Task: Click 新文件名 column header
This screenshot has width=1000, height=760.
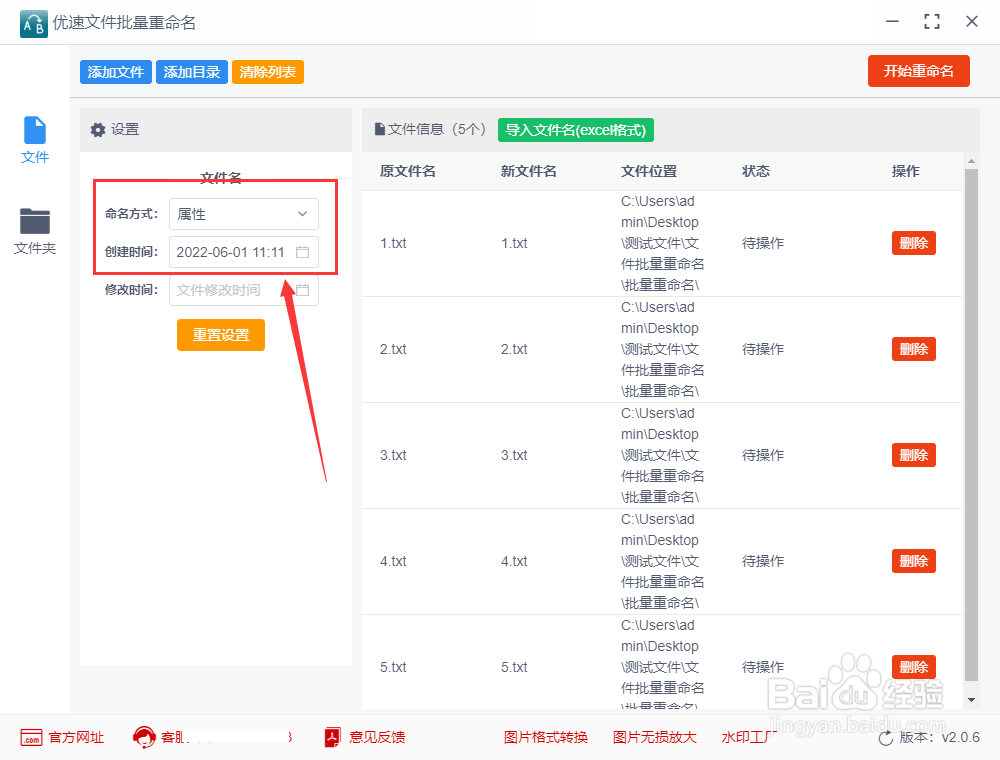Action: [529, 171]
